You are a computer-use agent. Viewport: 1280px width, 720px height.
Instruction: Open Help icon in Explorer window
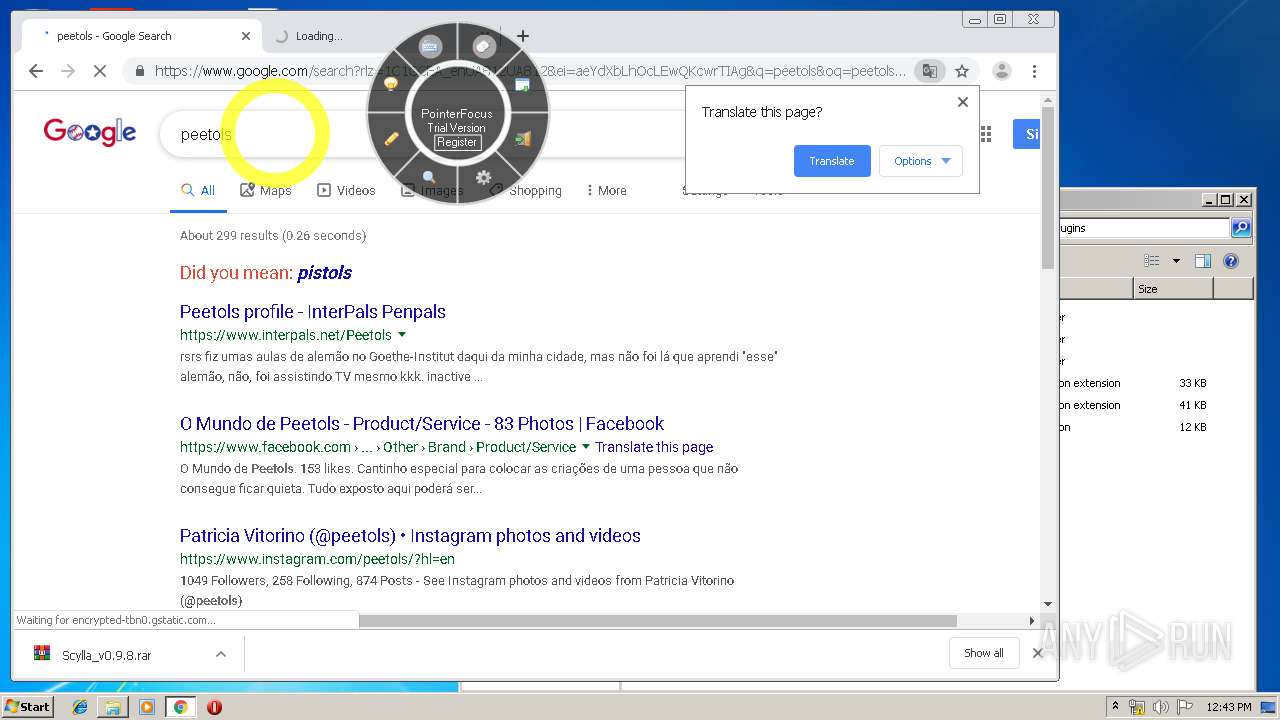[x=1231, y=261]
